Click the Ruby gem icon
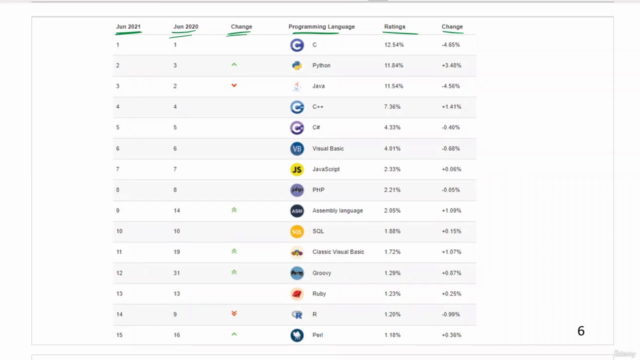The width and height of the screenshot is (640, 360). (297, 294)
